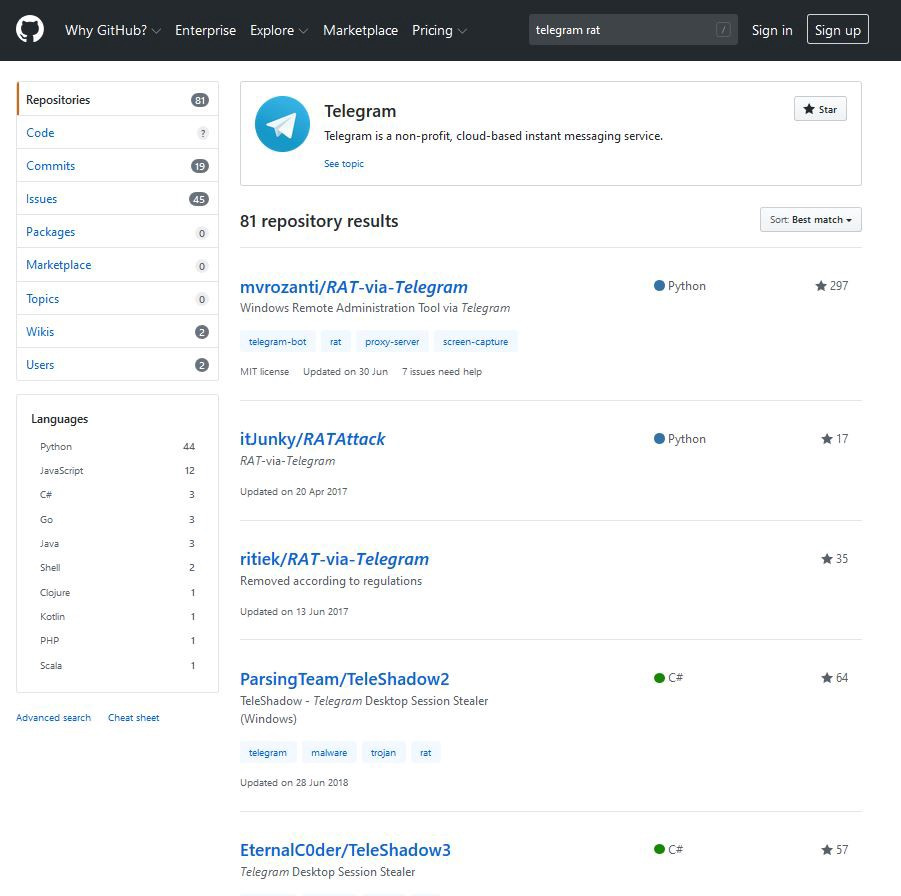Focus the search box containing telegram rat
Viewport: 901px width, 896px height.
620,30
